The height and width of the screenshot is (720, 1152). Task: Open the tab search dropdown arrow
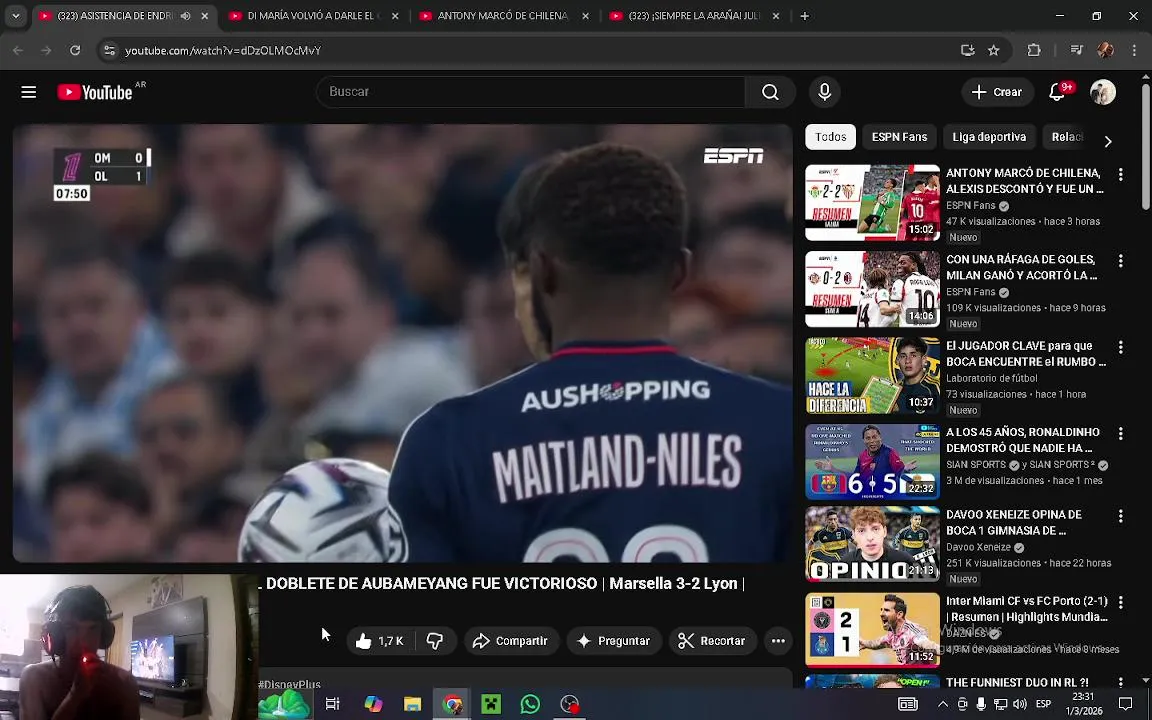(15, 16)
